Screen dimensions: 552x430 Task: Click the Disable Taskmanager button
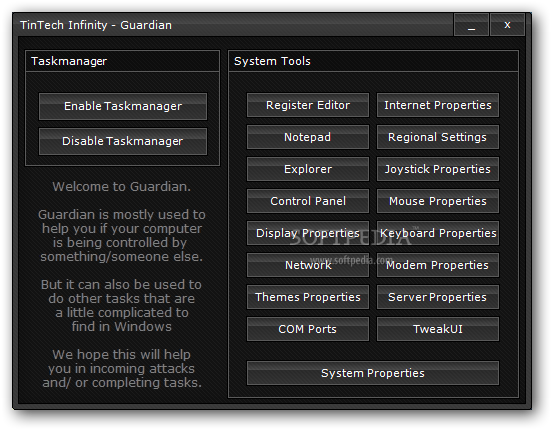123,141
